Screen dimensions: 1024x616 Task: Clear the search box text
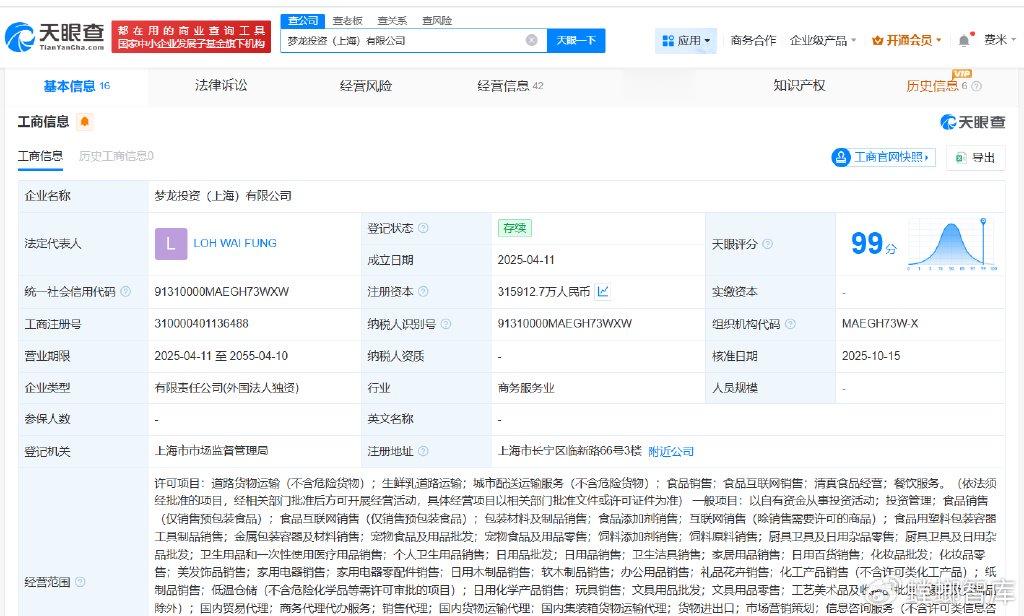point(532,41)
